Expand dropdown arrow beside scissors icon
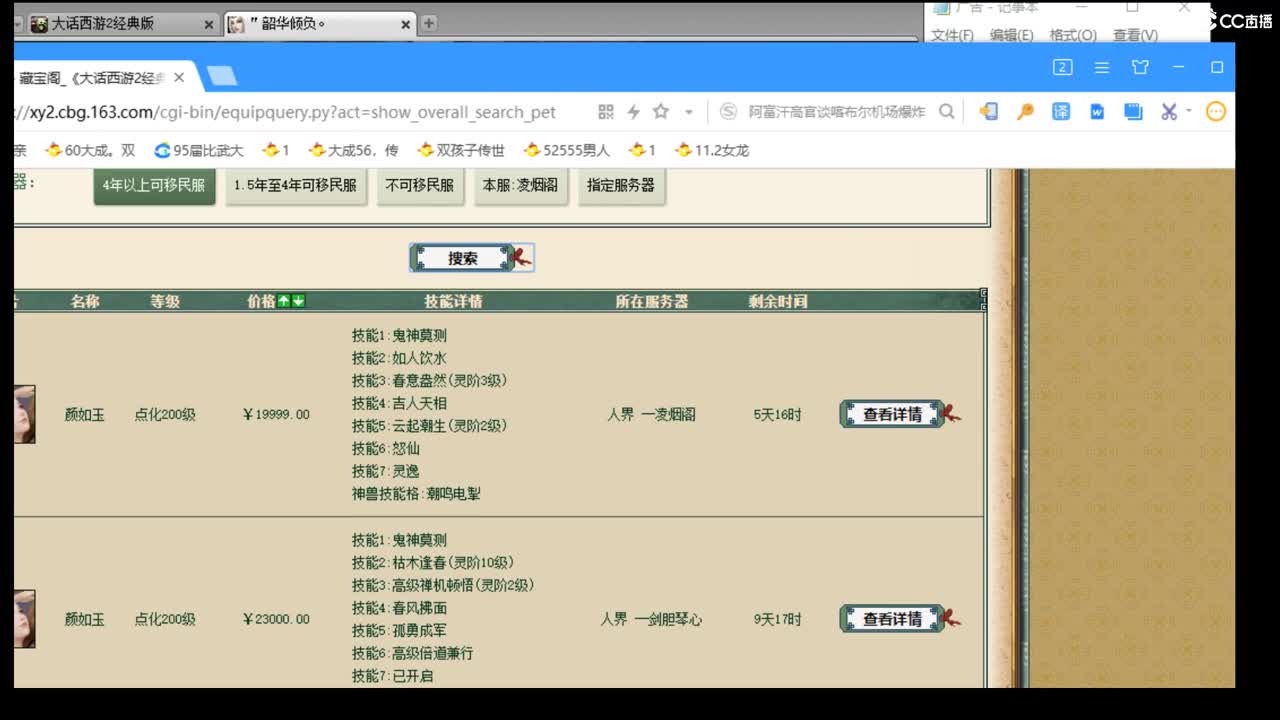 tap(1188, 111)
